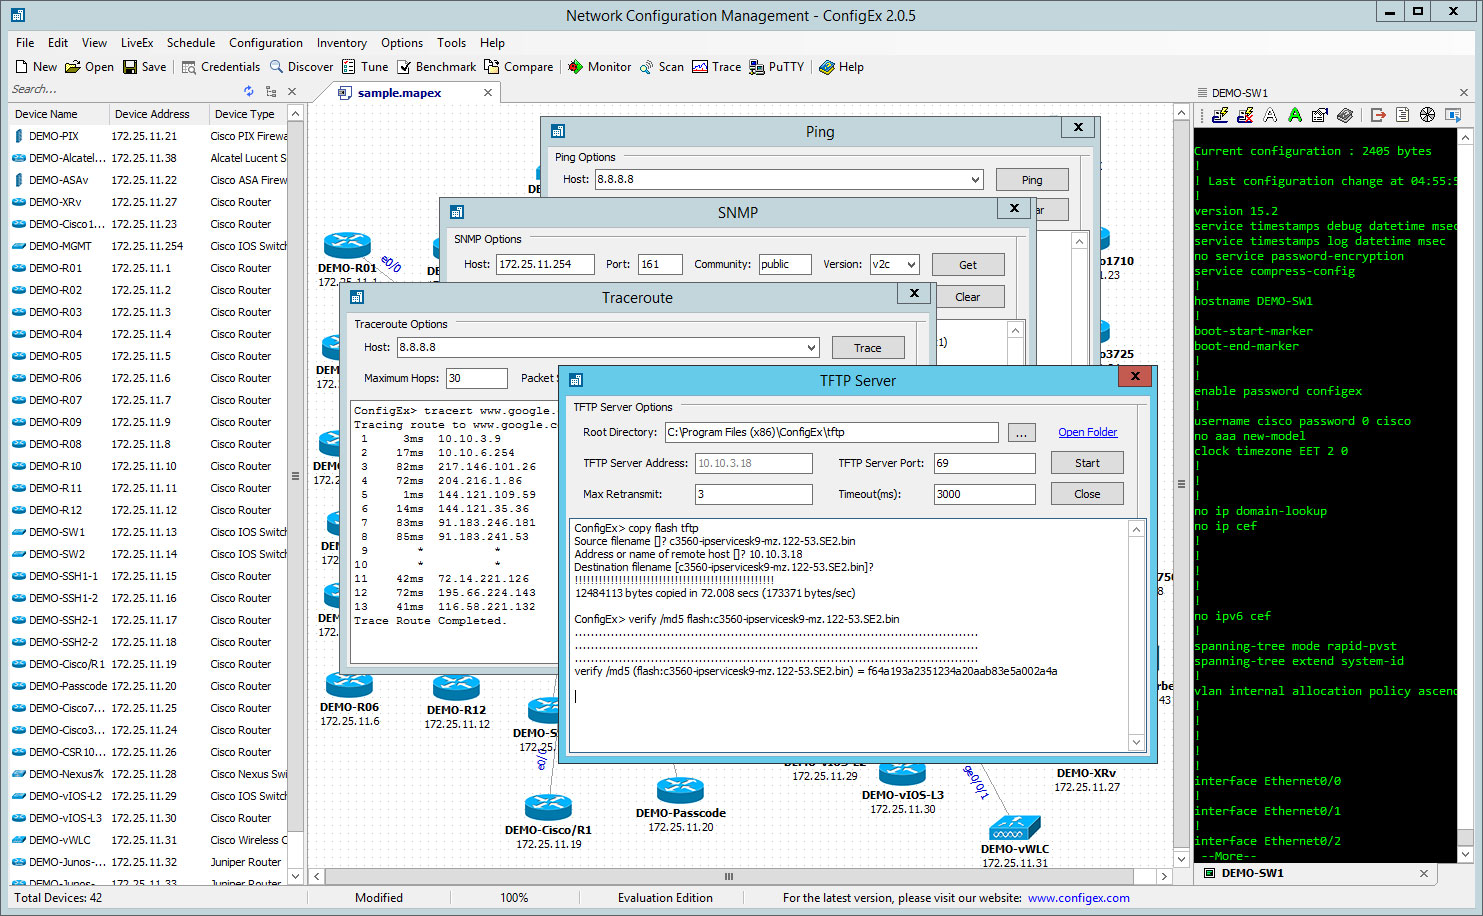Select DEMO-SW1 in the device list
The image size is (1483, 916).
click(57, 532)
